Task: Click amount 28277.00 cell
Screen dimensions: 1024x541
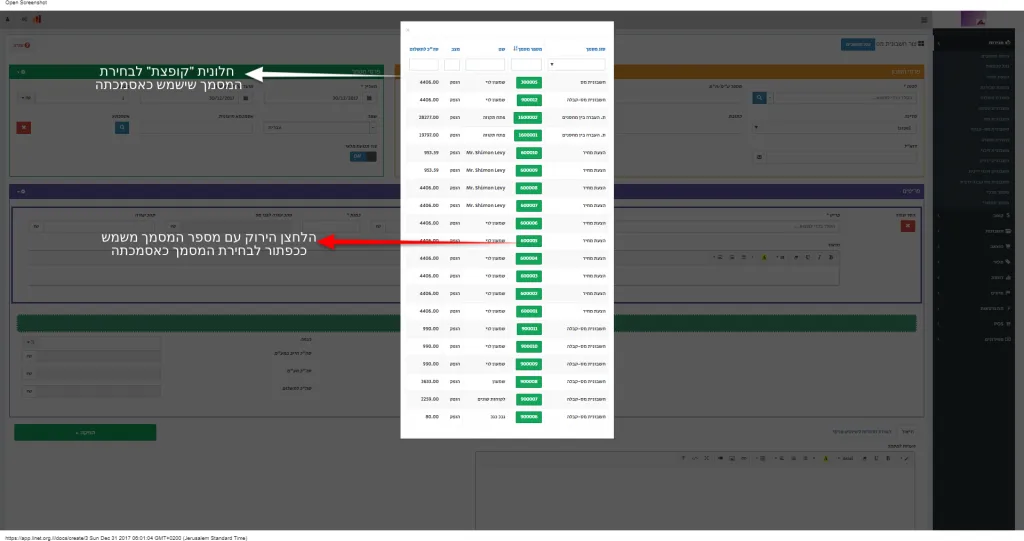Action: (x=428, y=118)
